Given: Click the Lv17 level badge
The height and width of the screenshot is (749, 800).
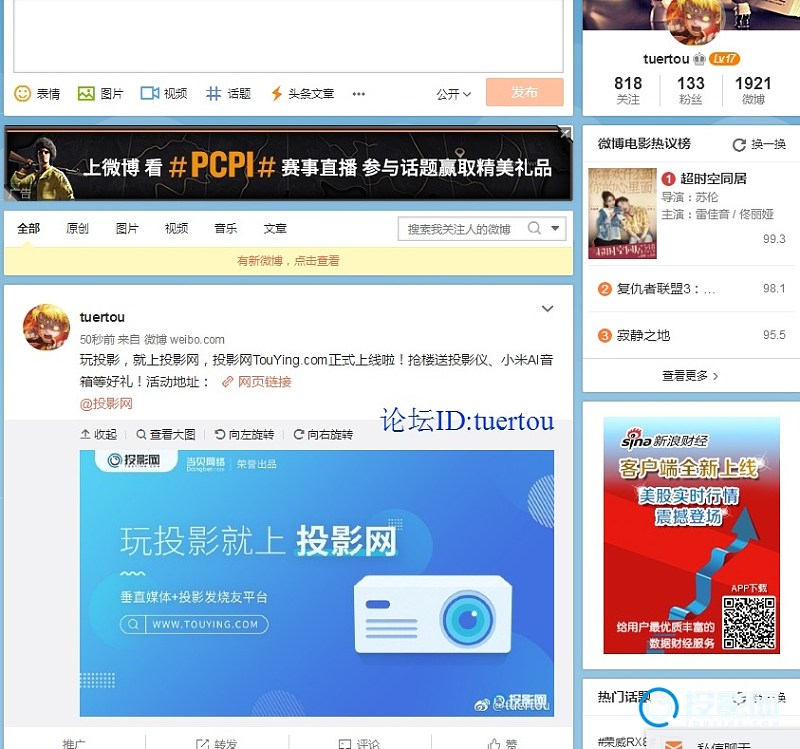Looking at the screenshot, I should pos(724,59).
